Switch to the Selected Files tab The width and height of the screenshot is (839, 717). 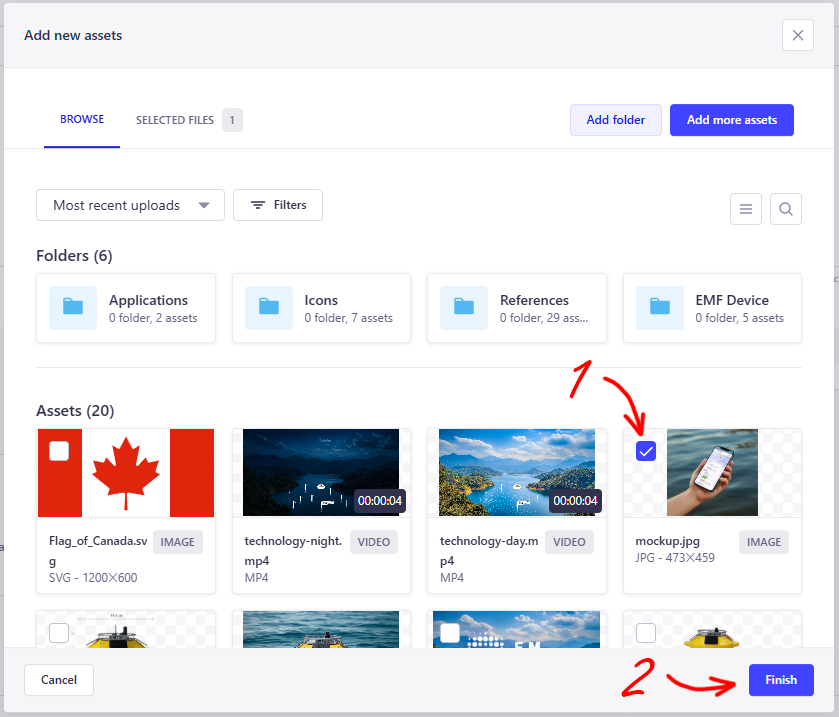pyautogui.click(x=188, y=120)
